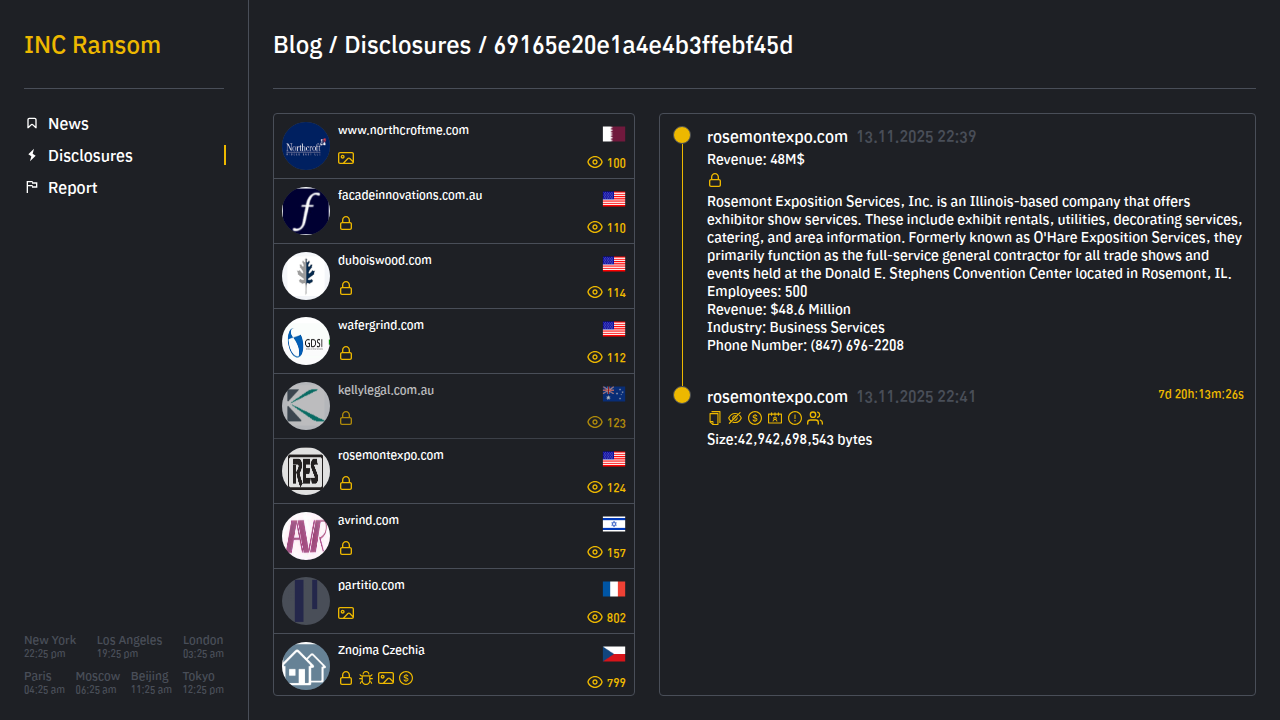The image size is (1280, 720).
Task: Click the image icon under partitio.com
Action: coord(346,613)
